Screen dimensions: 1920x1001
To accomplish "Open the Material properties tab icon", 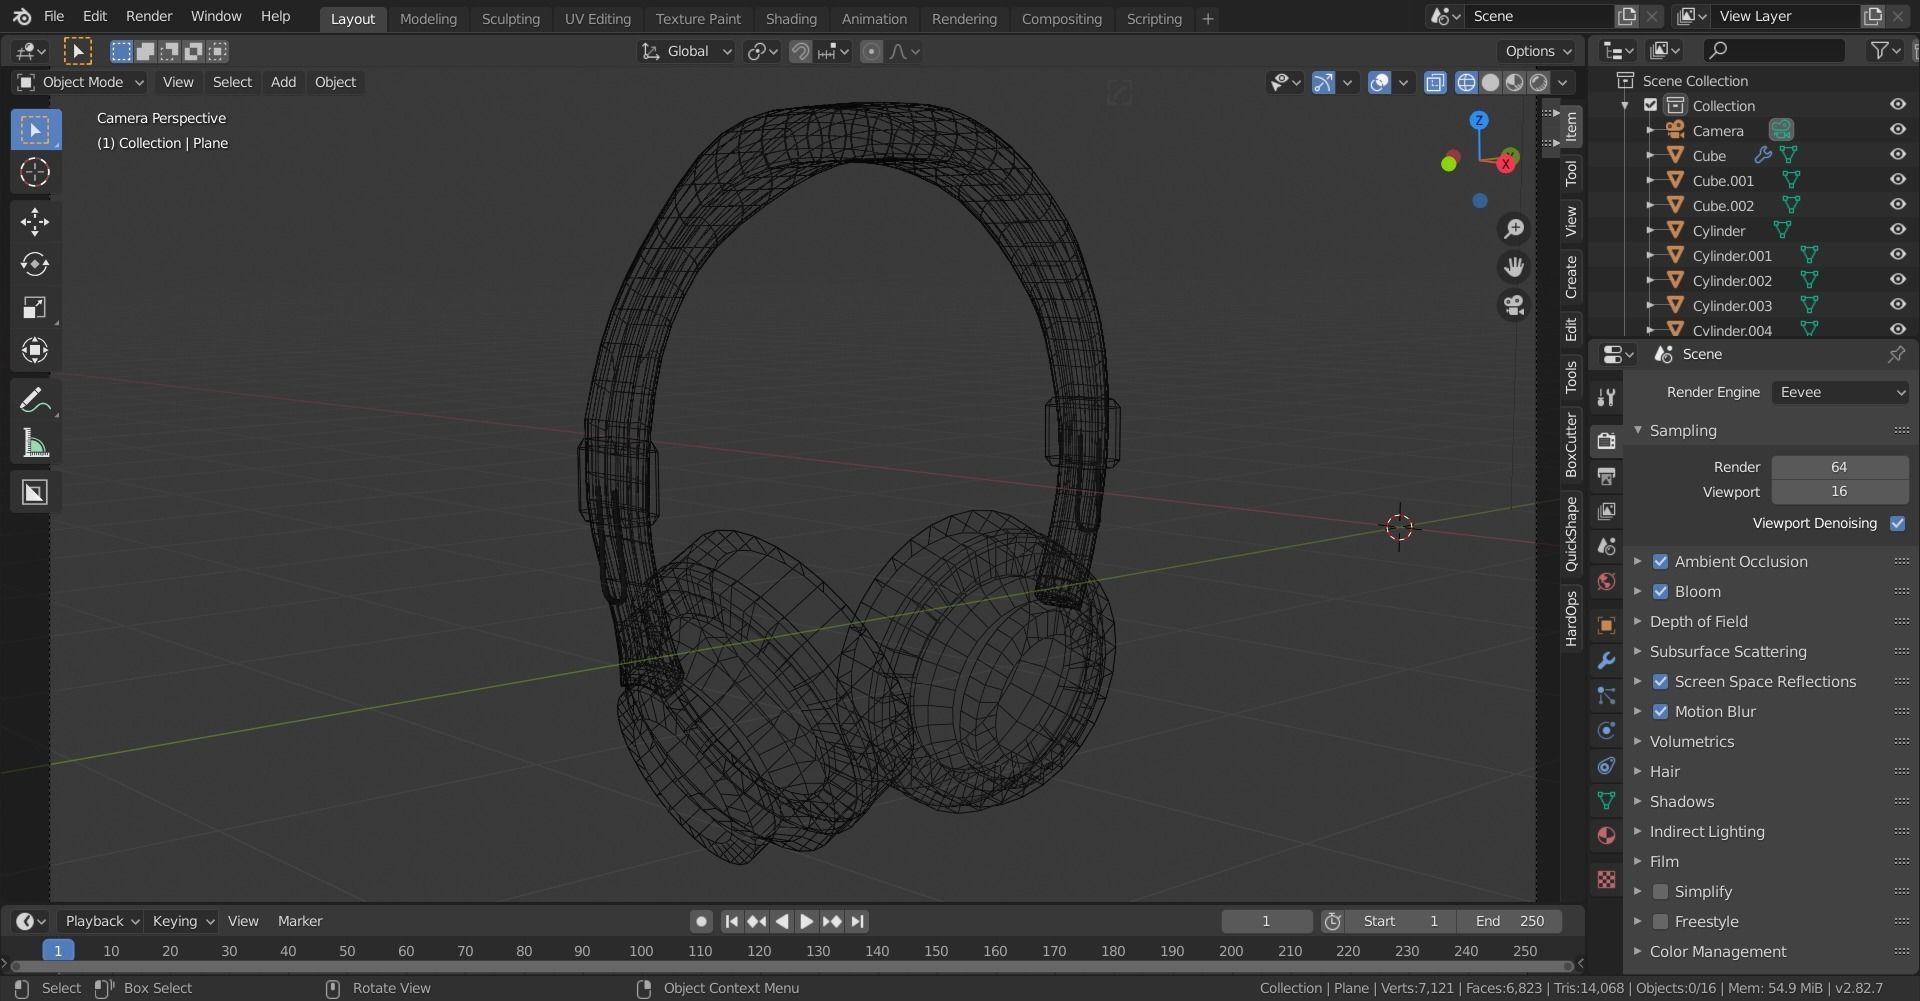I will (1606, 836).
